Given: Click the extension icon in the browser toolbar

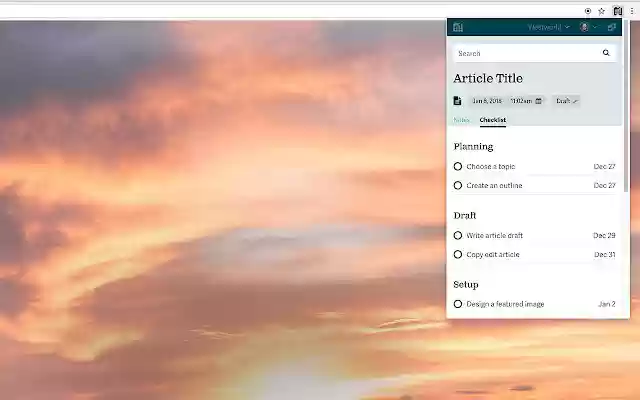Looking at the screenshot, I should point(618,11).
